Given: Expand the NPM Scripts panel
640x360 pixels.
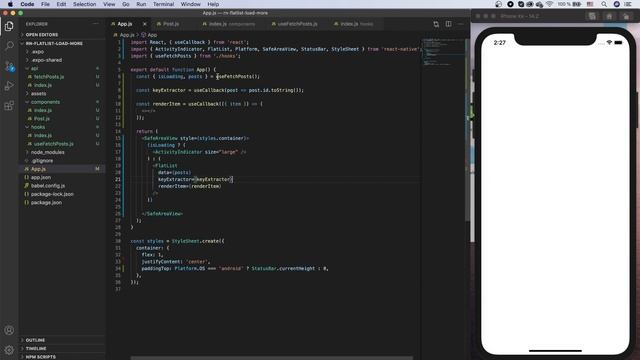Looking at the screenshot, I should click(x=62, y=357).
